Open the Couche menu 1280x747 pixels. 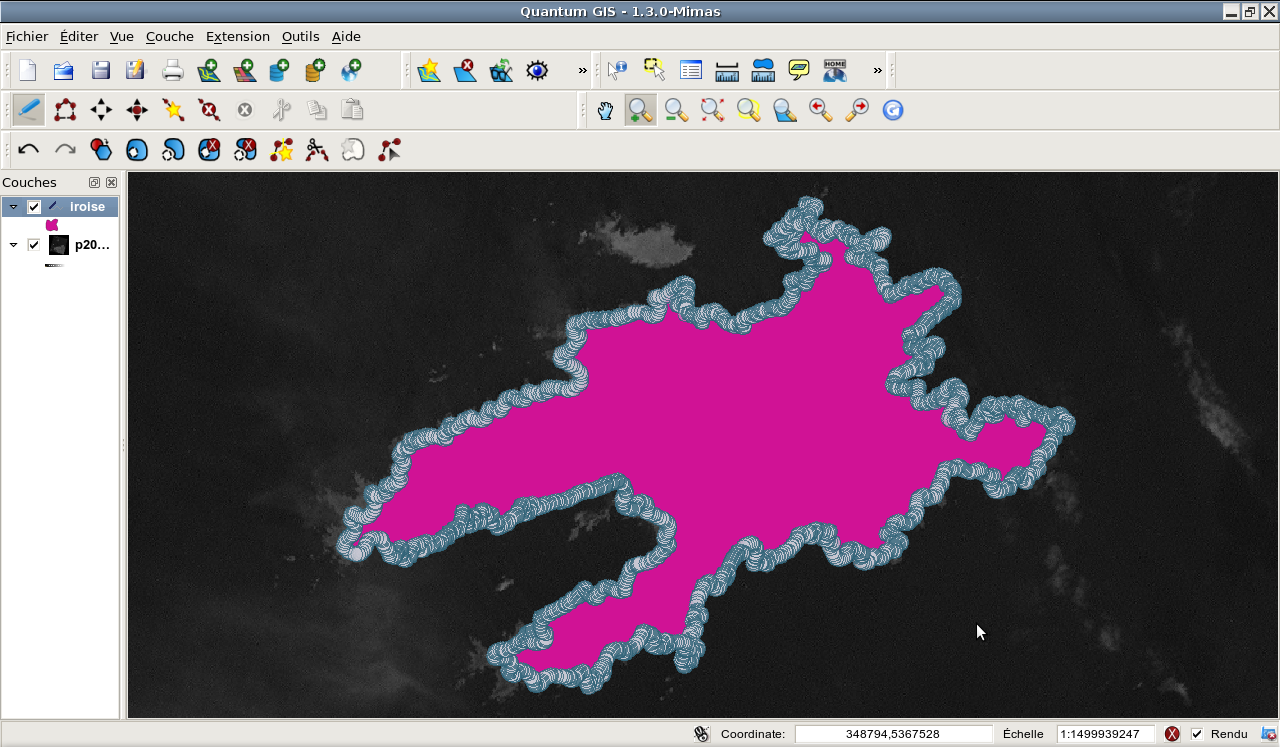click(170, 37)
